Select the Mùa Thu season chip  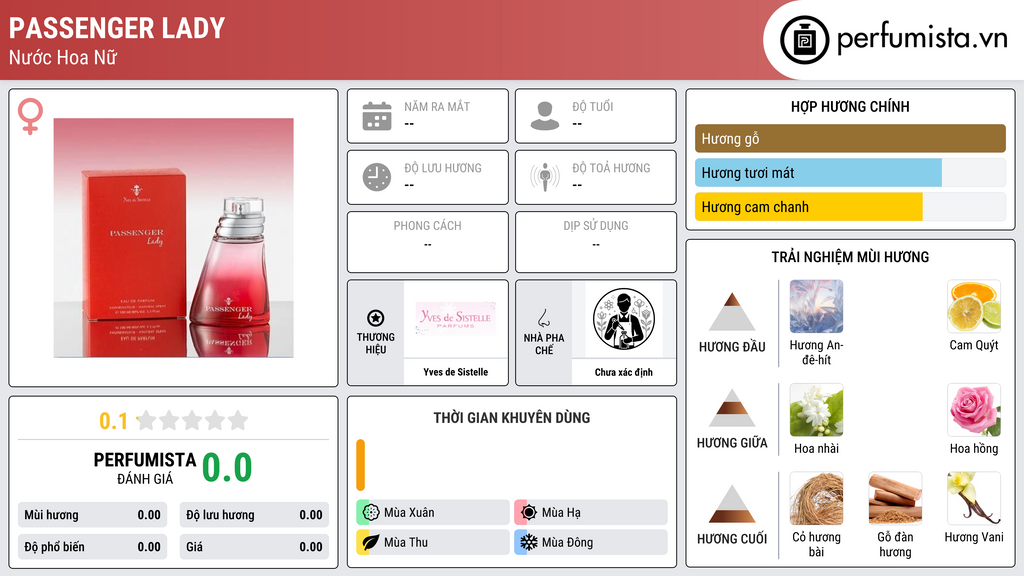(433, 542)
